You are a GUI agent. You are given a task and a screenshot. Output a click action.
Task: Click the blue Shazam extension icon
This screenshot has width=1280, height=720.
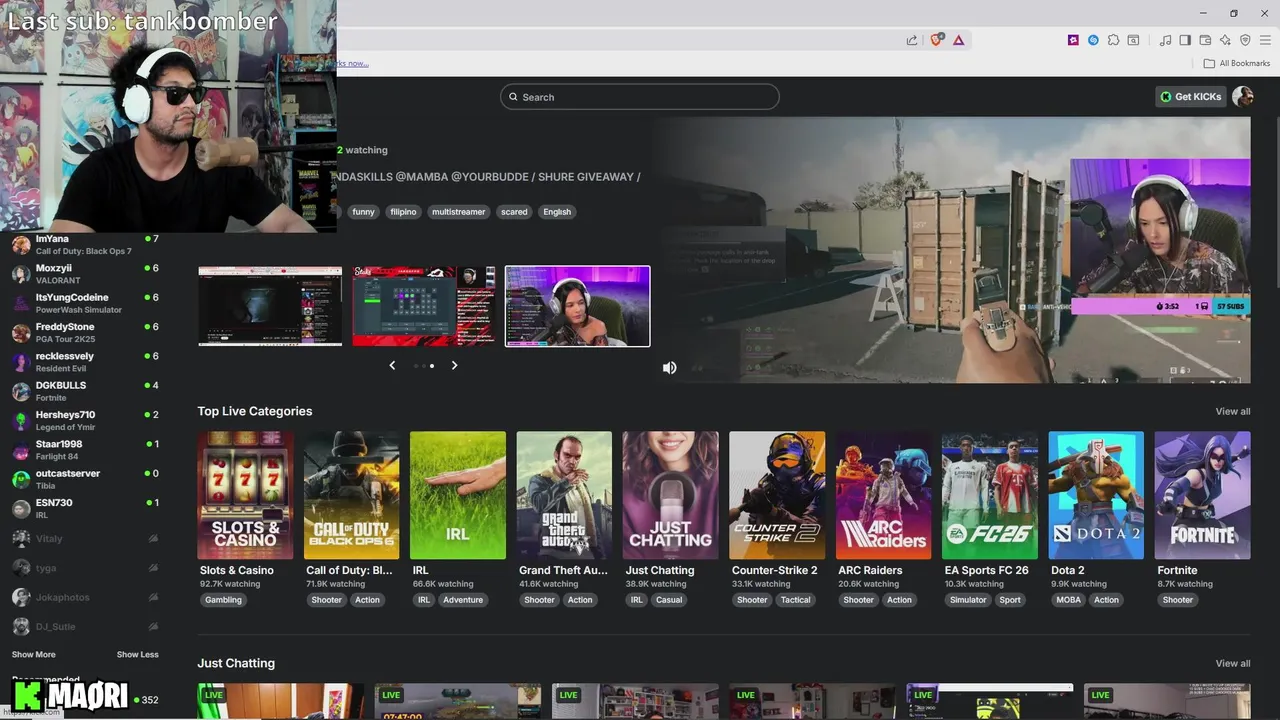click(x=1093, y=40)
